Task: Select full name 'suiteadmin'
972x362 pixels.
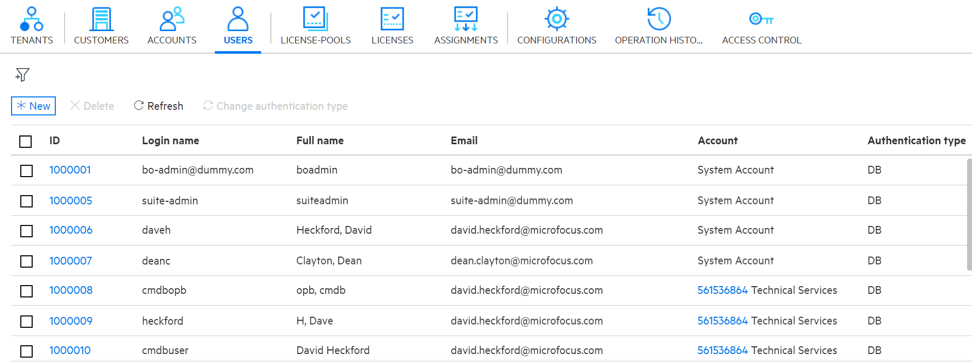Action: 321,200
